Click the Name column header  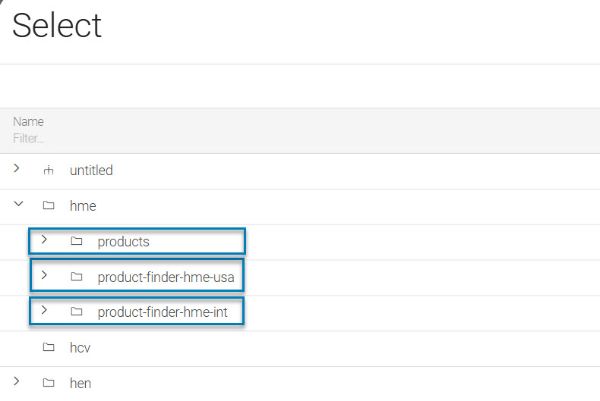pos(28,122)
